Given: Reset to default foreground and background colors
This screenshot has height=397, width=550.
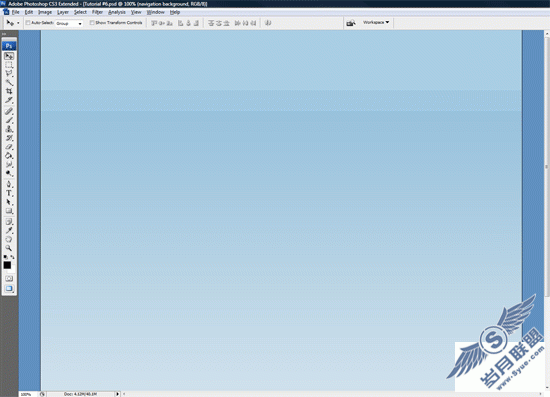Looking at the screenshot, I should tap(5, 257).
